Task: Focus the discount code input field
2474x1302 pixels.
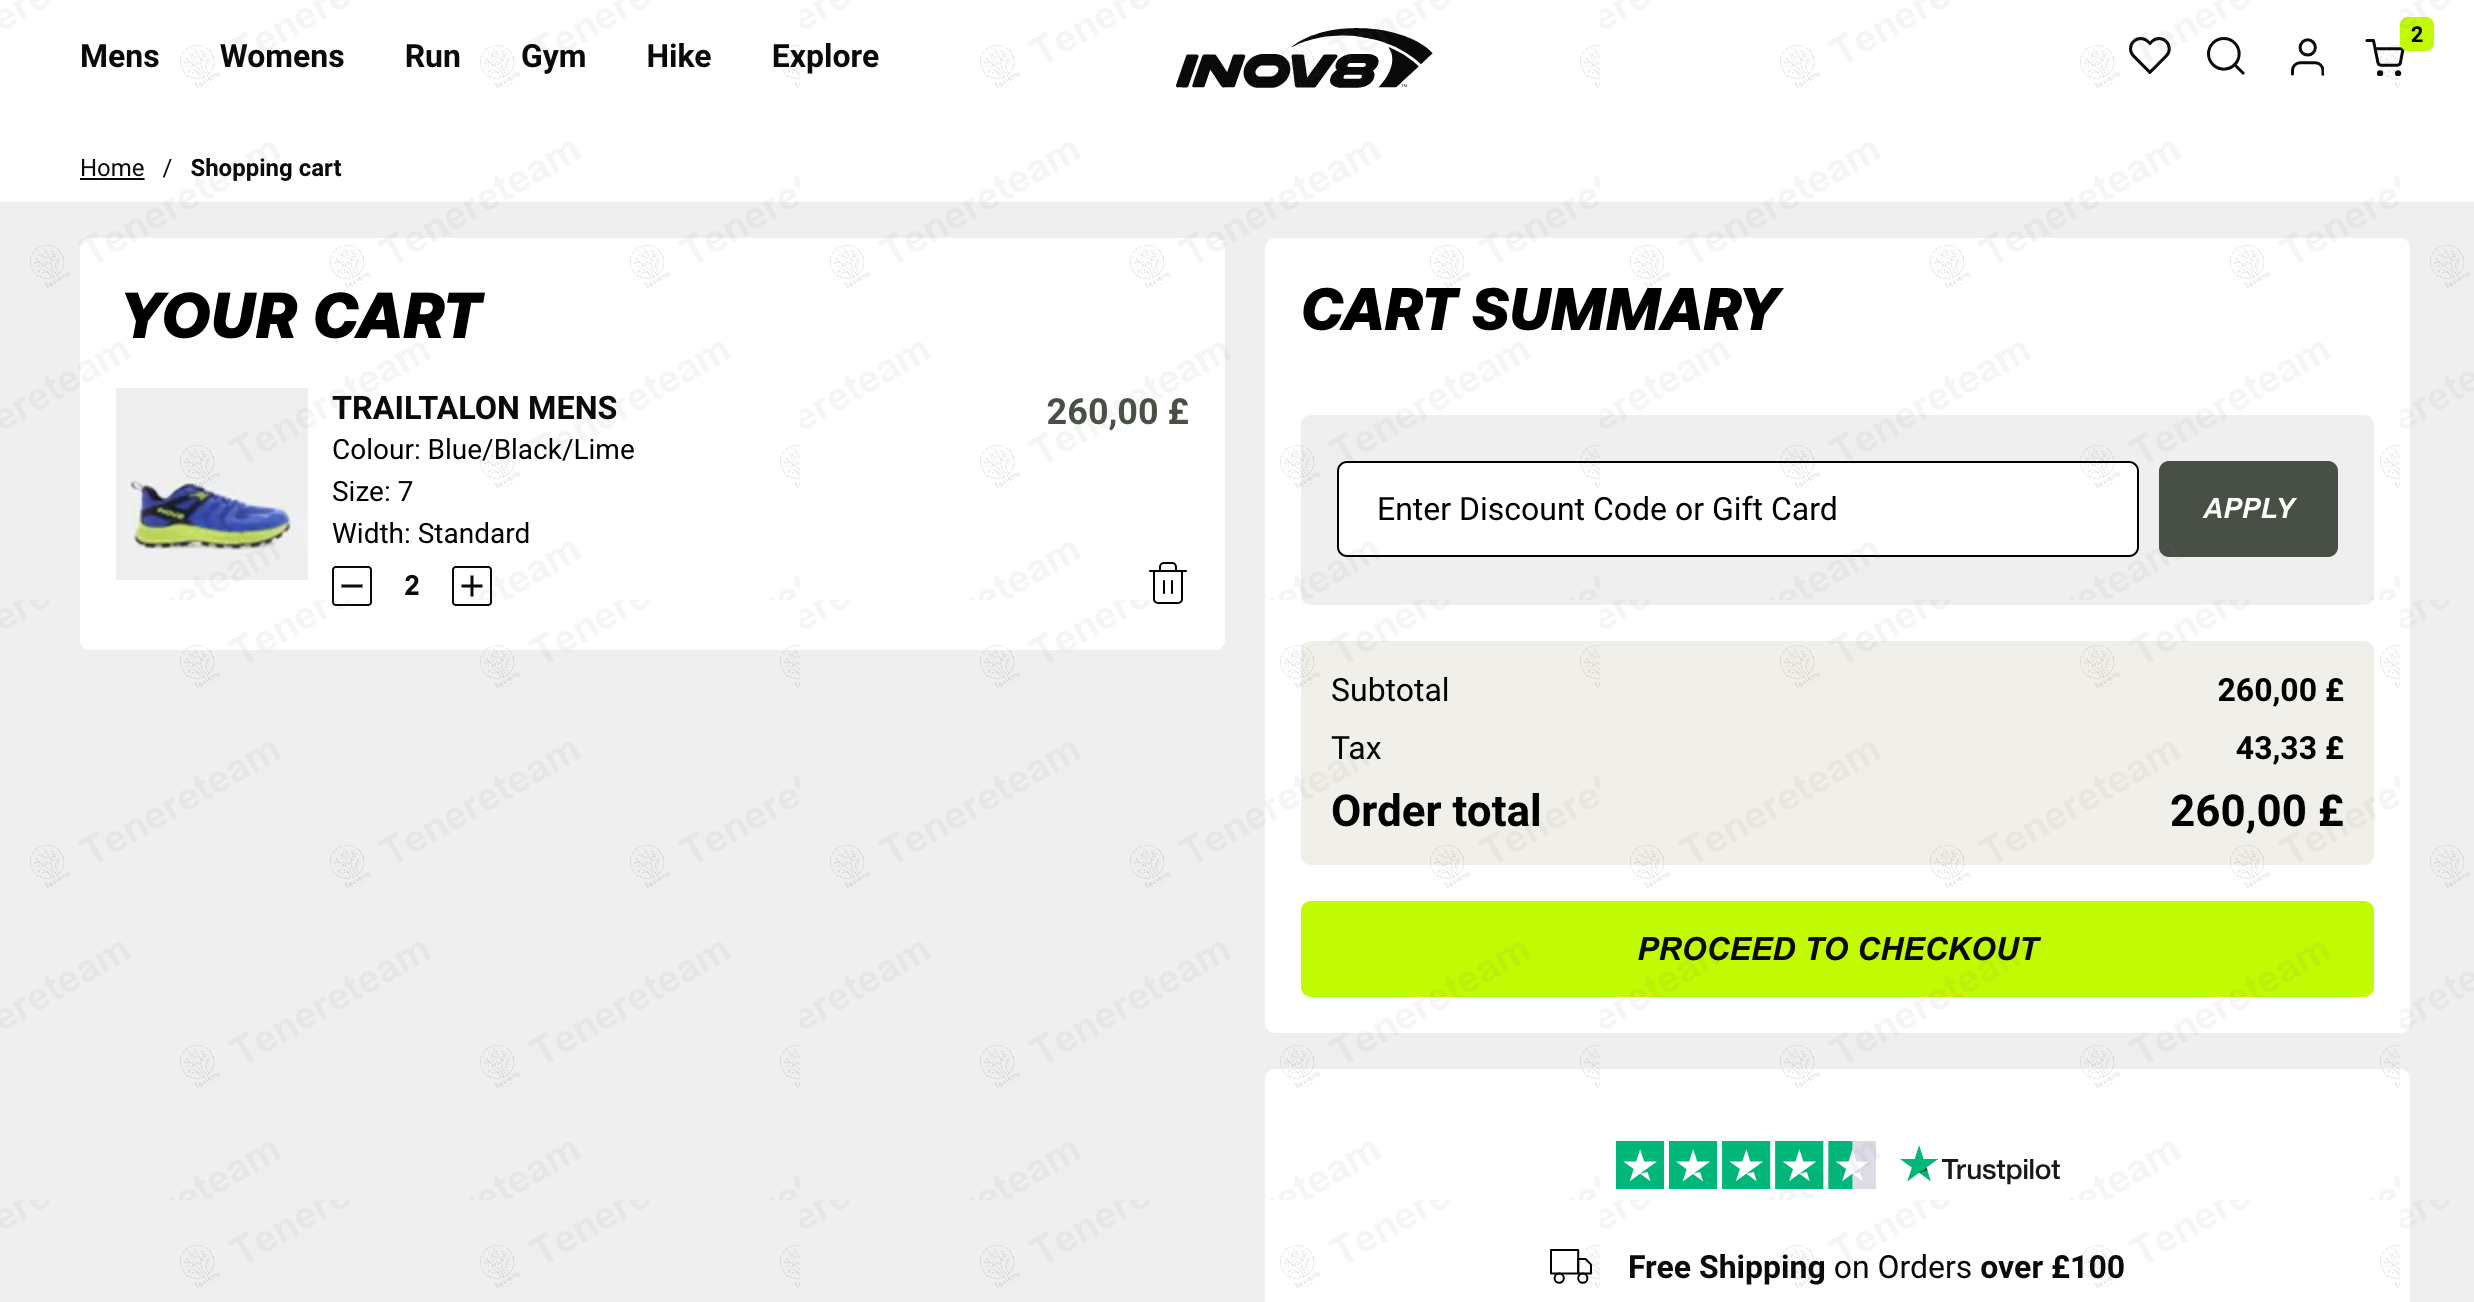Action: tap(1737, 509)
